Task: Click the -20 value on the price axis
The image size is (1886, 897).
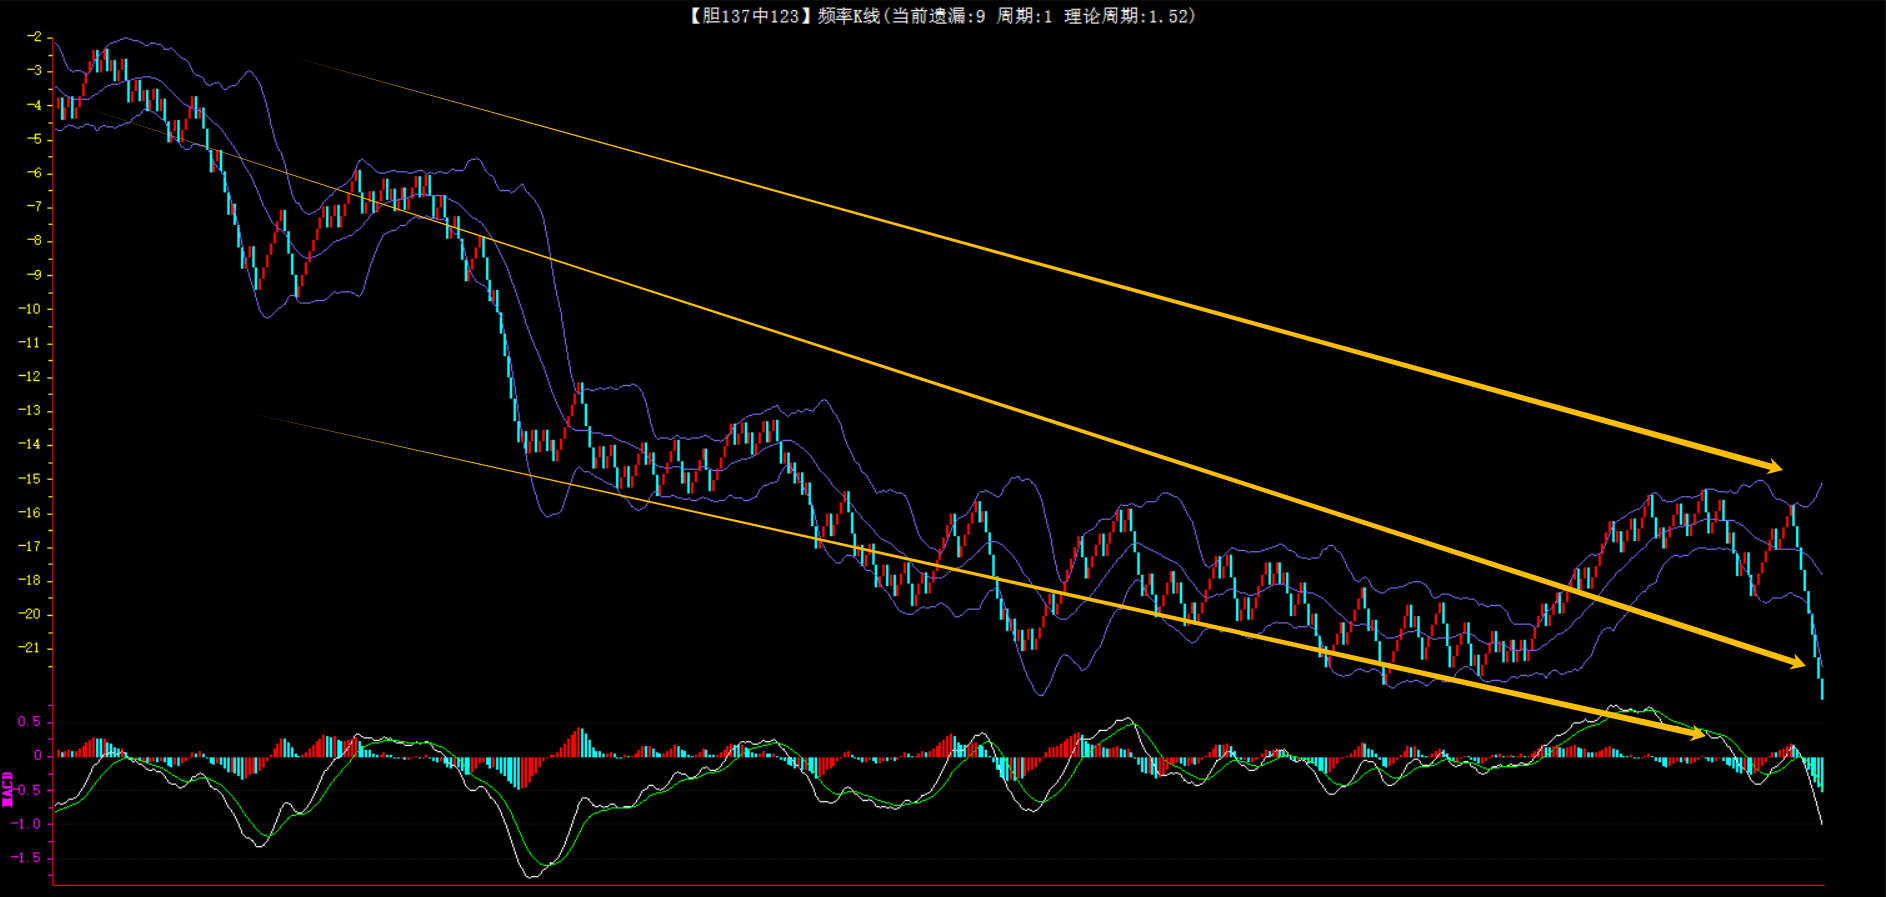Action: (29, 615)
